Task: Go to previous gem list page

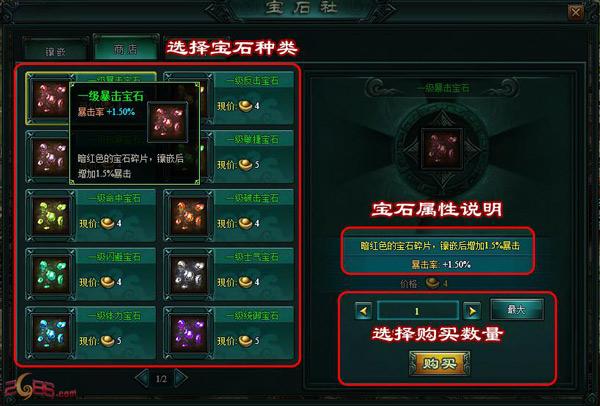Action: point(142,378)
